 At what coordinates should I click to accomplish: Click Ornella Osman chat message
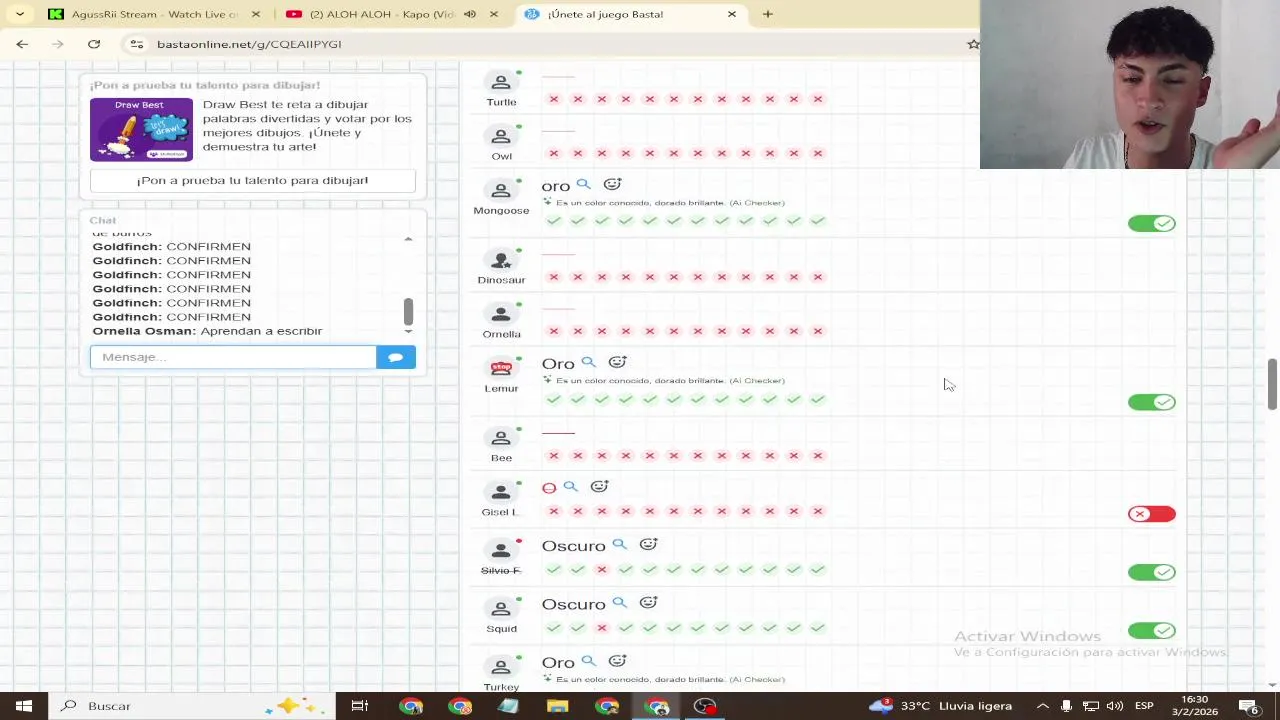coord(207,331)
